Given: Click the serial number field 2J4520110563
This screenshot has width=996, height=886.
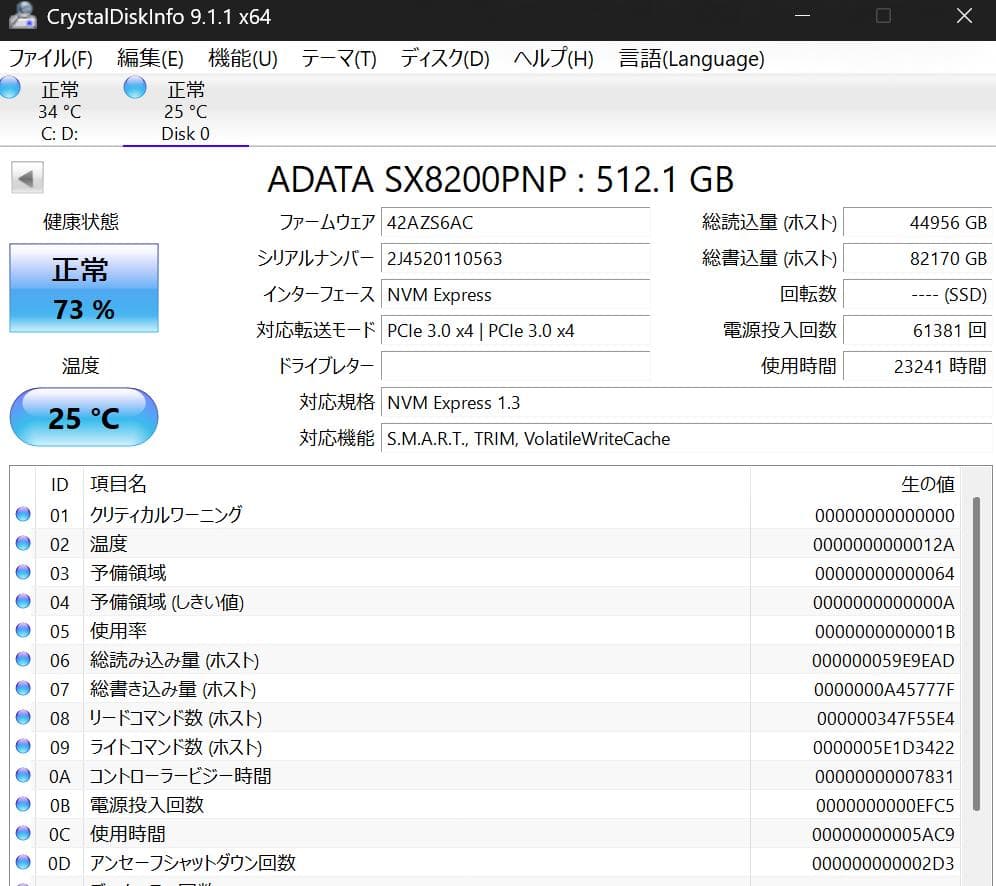Looking at the screenshot, I should click(x=515, y=258).
